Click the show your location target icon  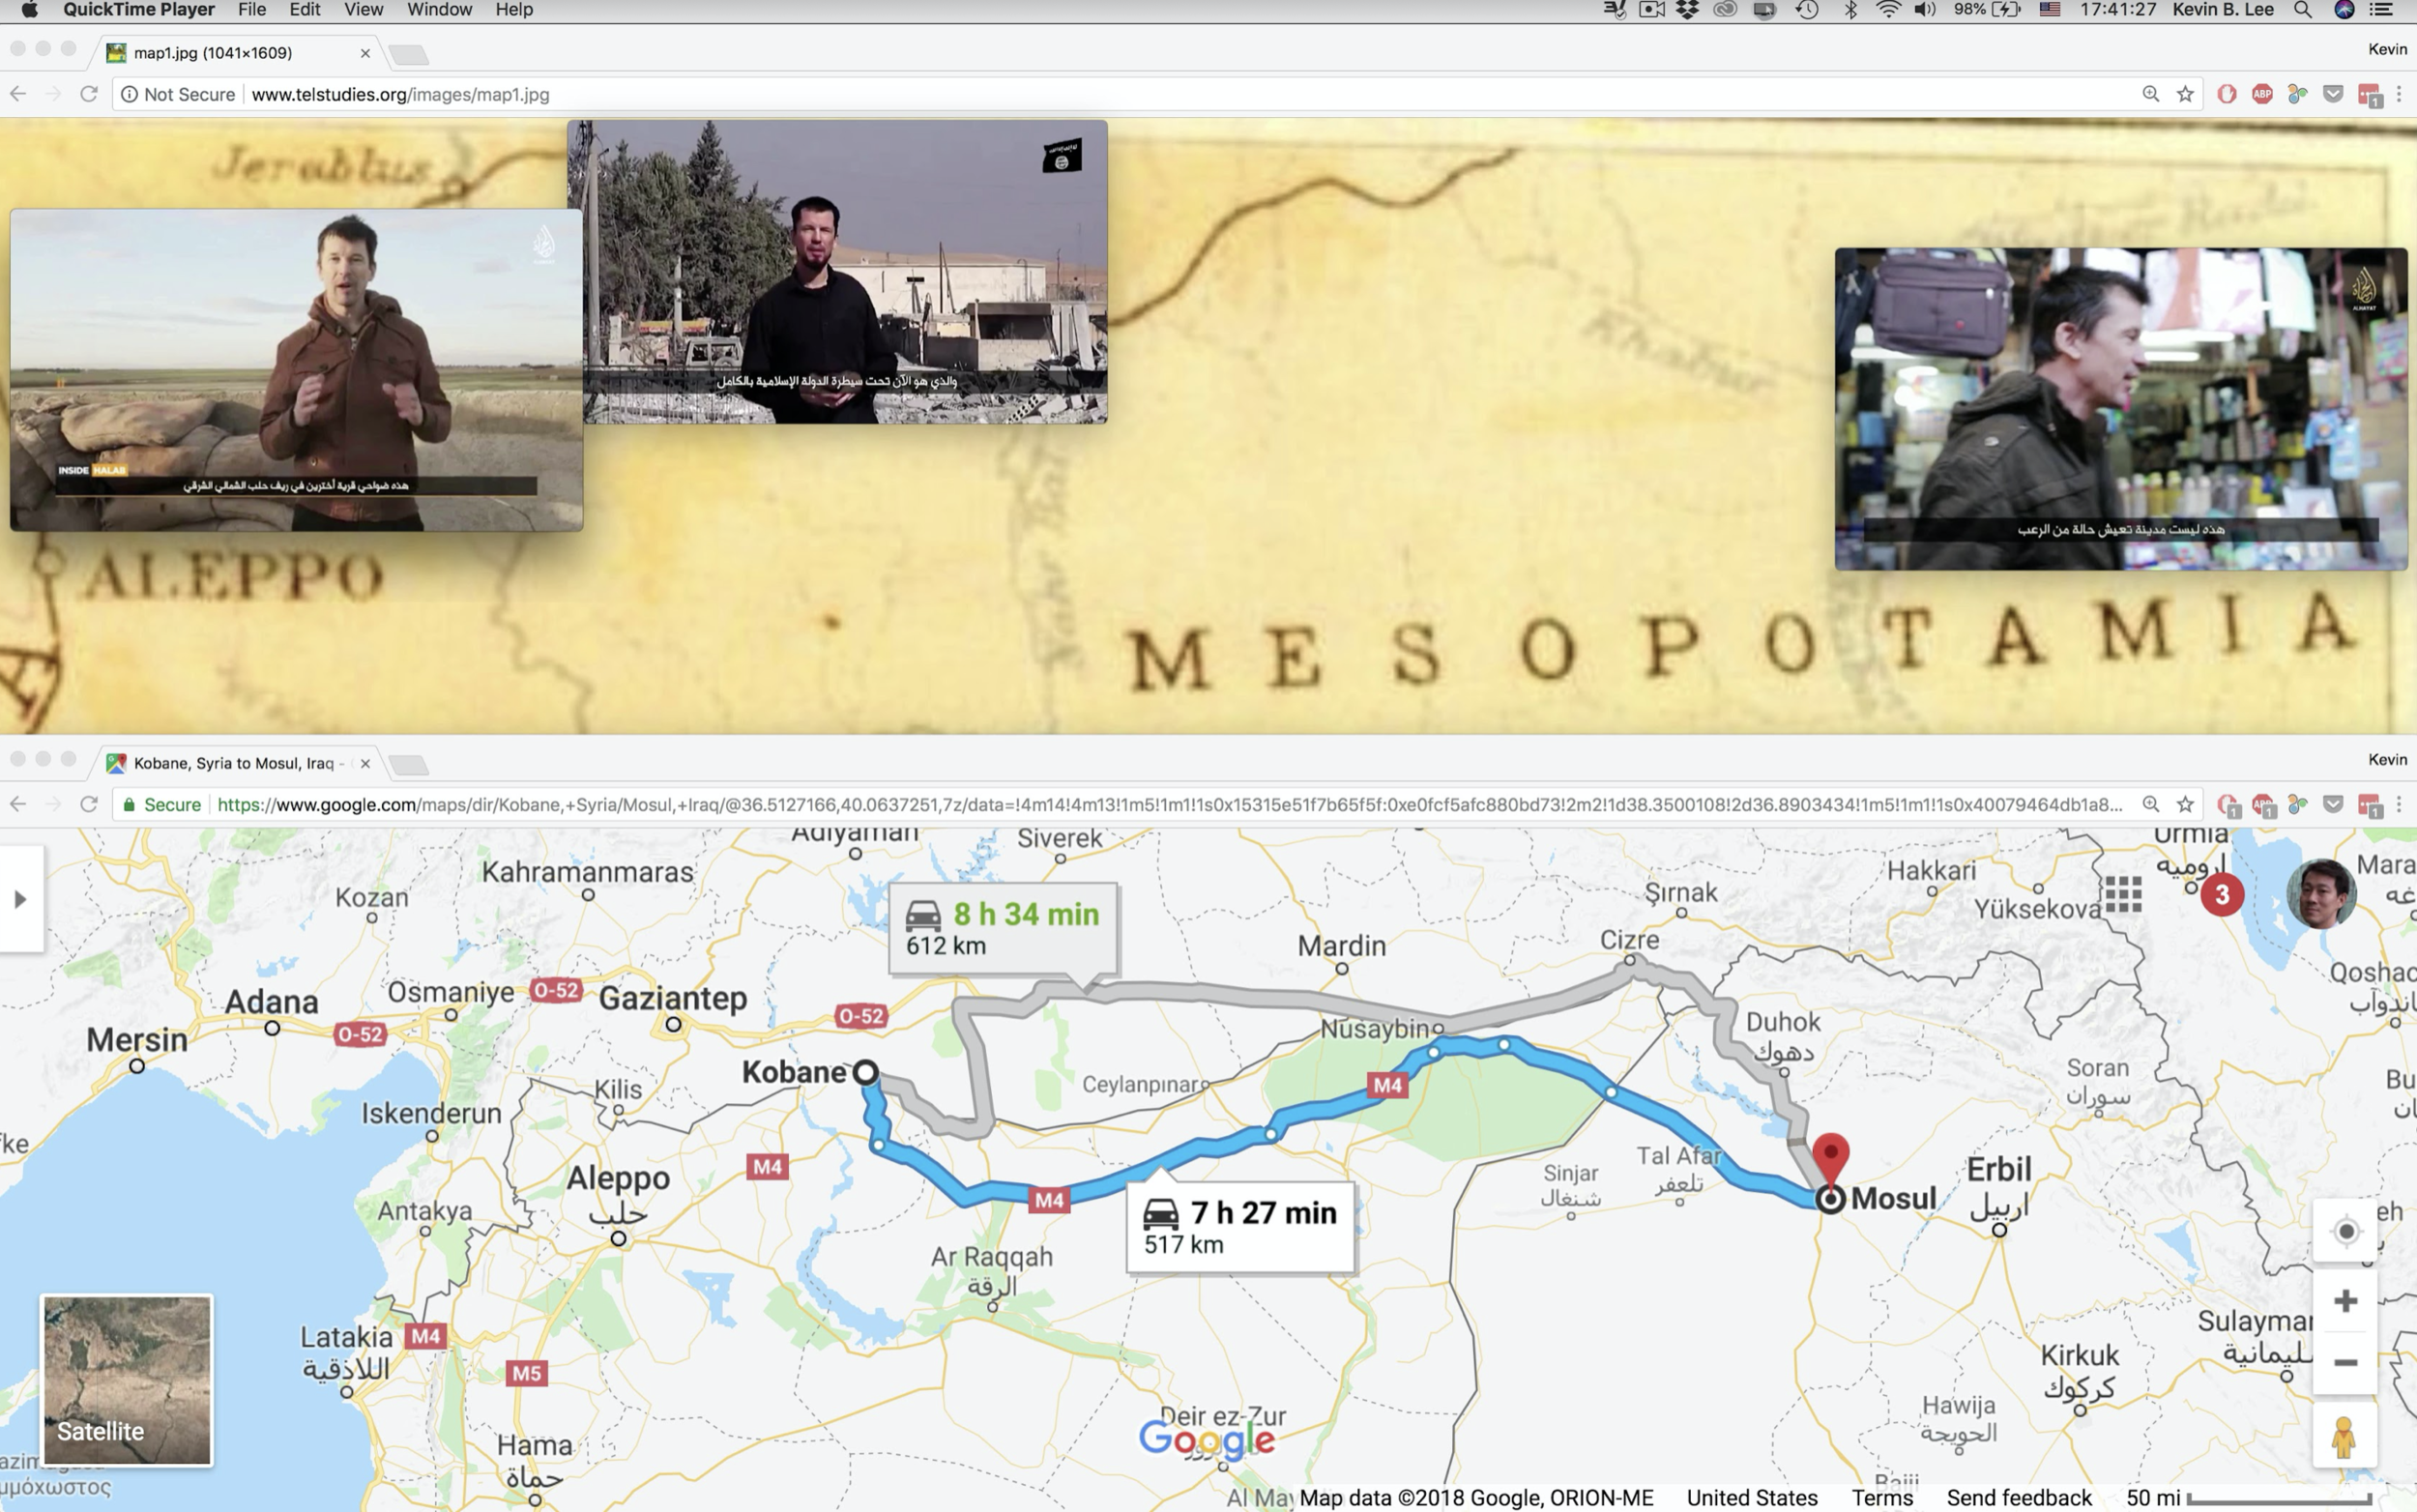click(2345, 1231)
